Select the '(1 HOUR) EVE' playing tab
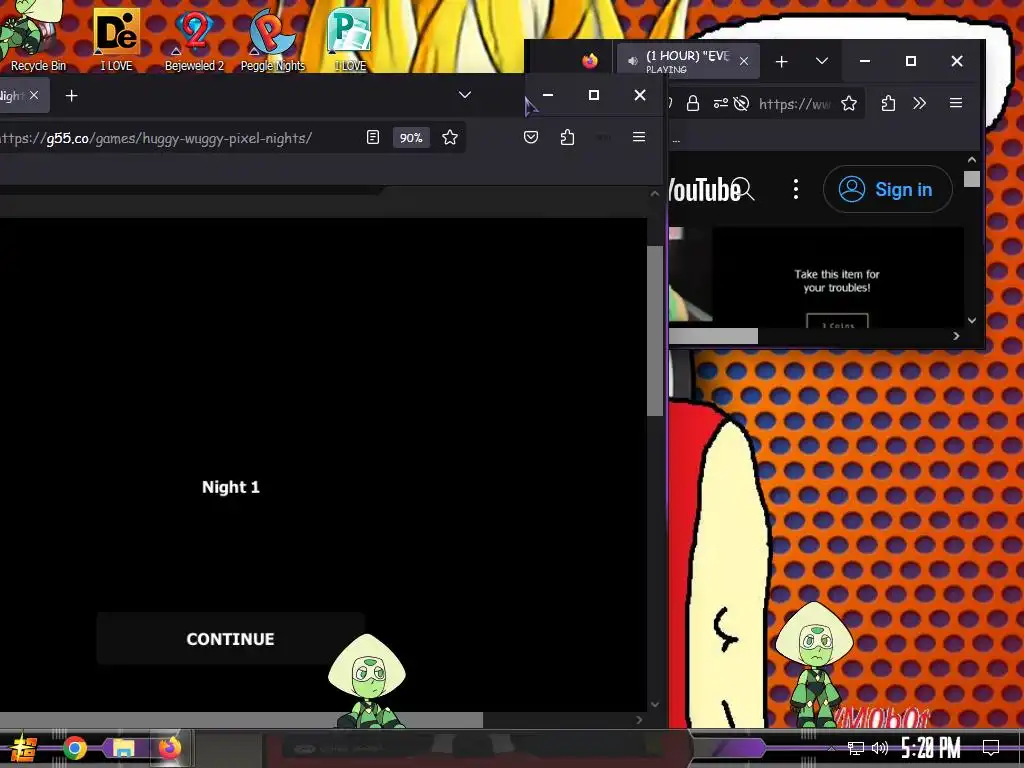This screenshot has width=1024, height=768. coord(687,61)
